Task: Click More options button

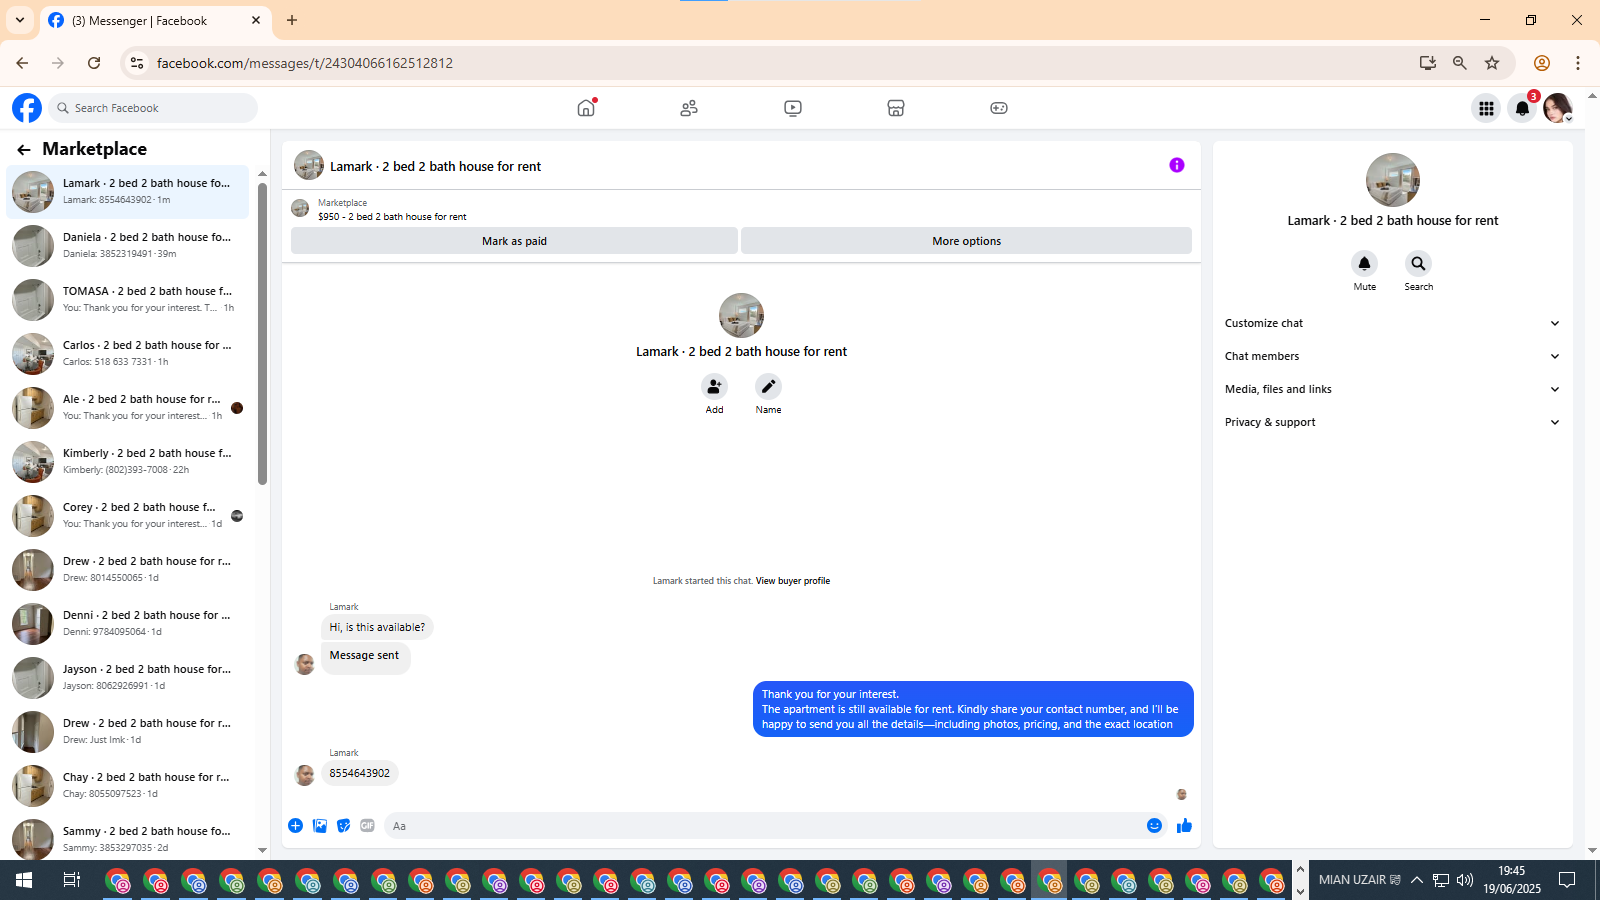Action: [x=966, y=241]
